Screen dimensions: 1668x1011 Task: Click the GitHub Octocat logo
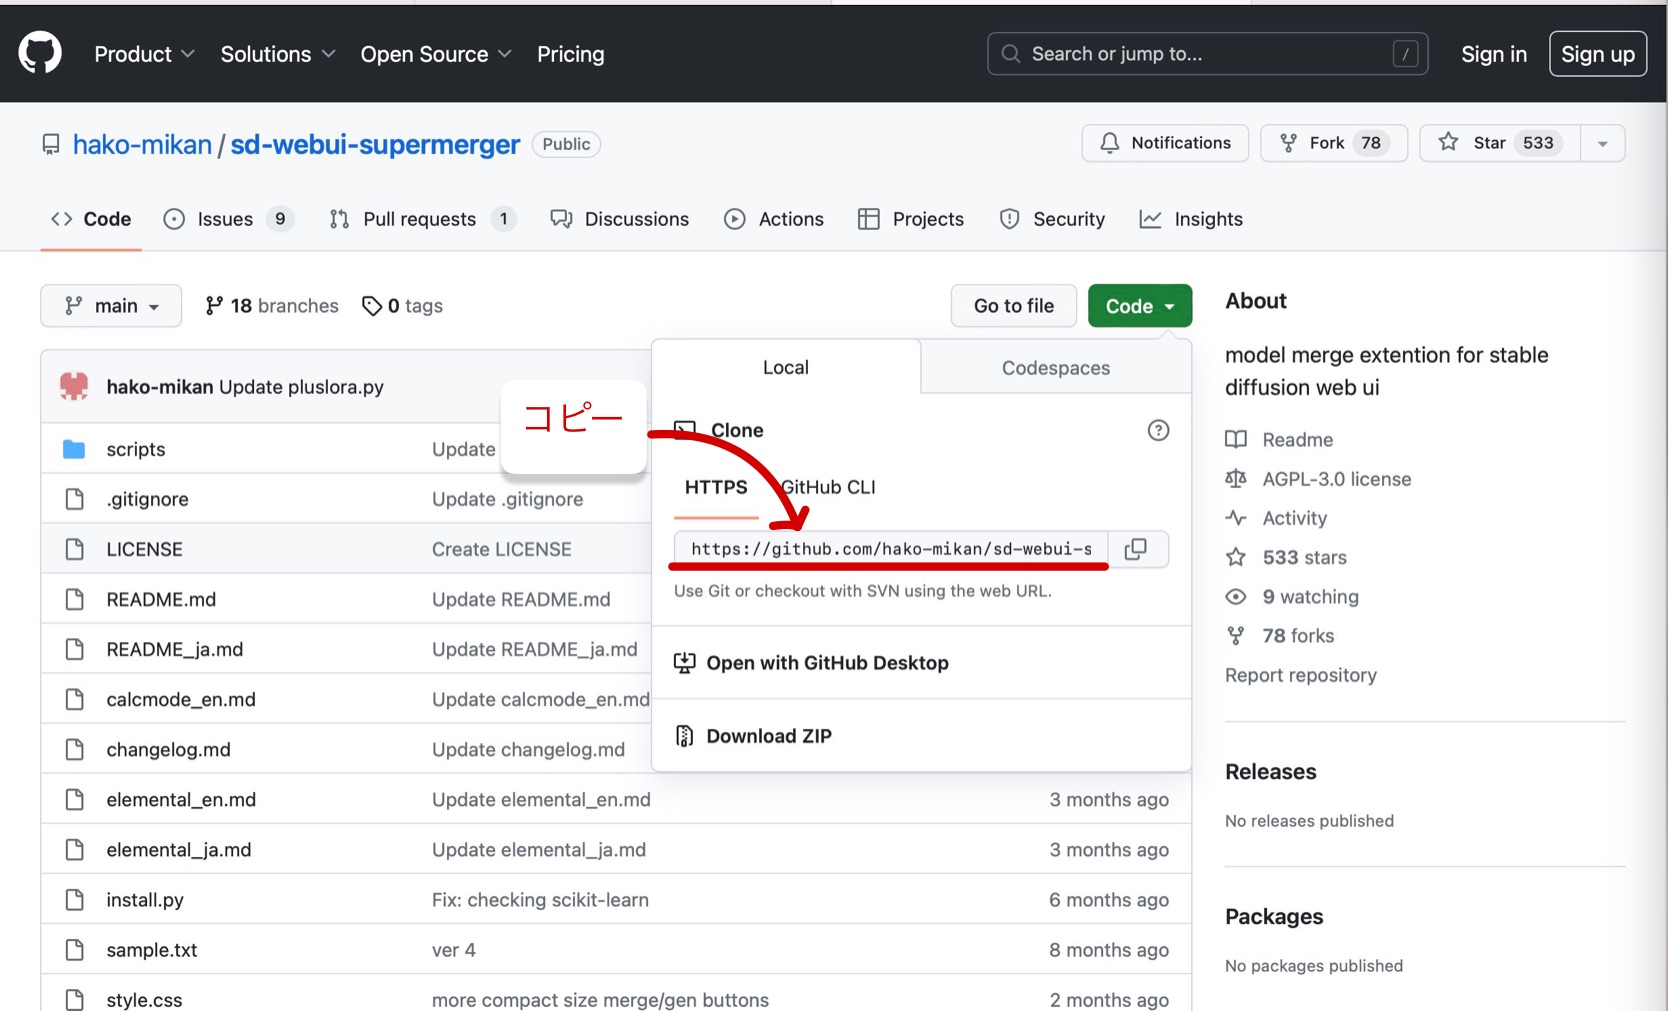pos(40,53)
